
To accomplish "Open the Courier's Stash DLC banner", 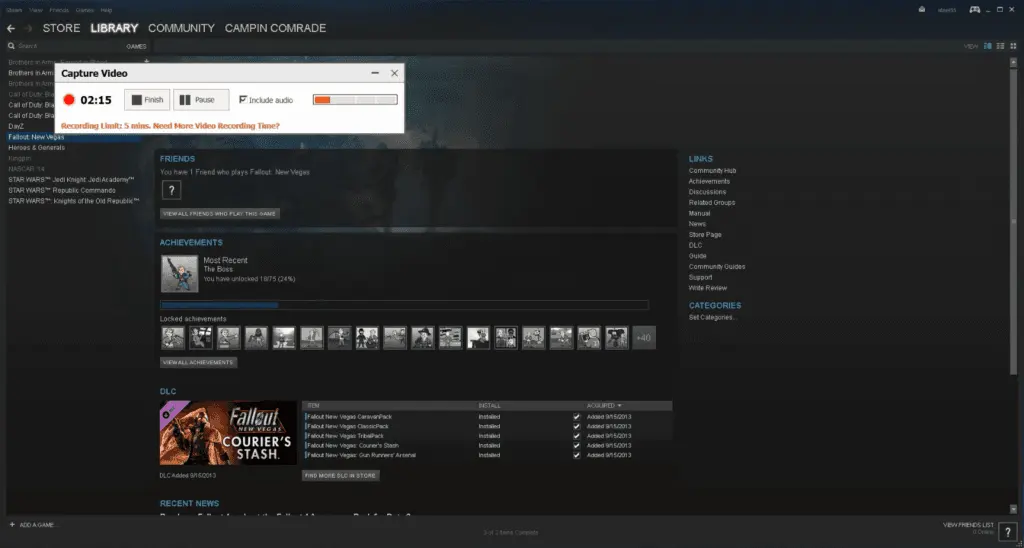I will pos(228,433).
